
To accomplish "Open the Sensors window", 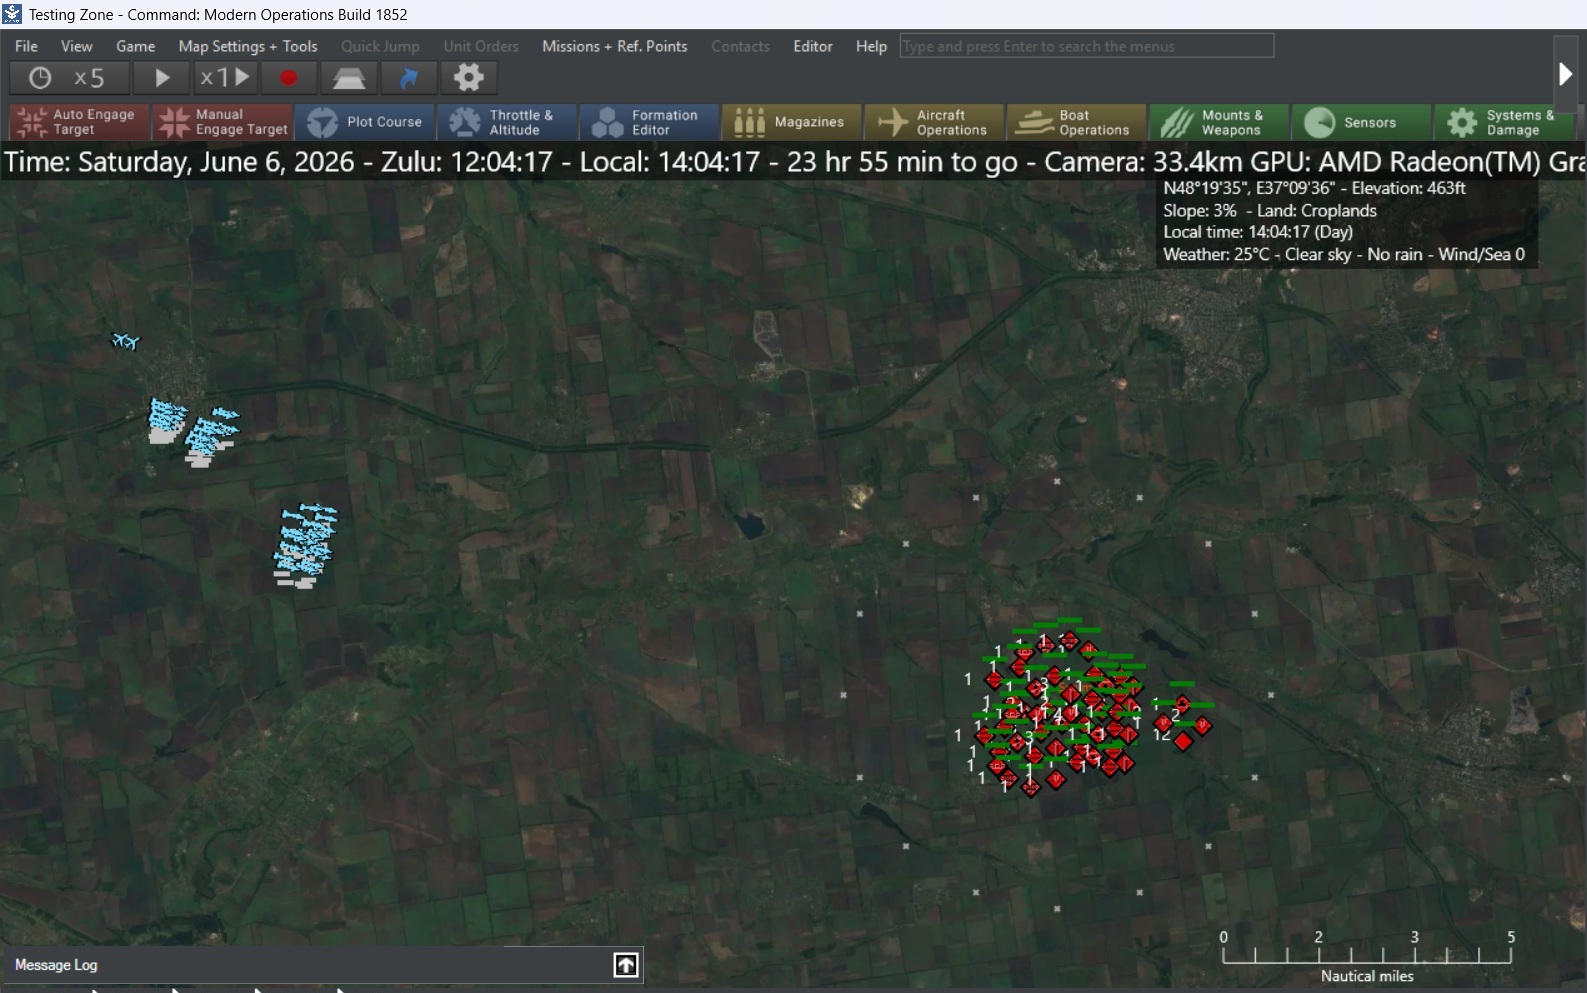I will (1361, 122).
